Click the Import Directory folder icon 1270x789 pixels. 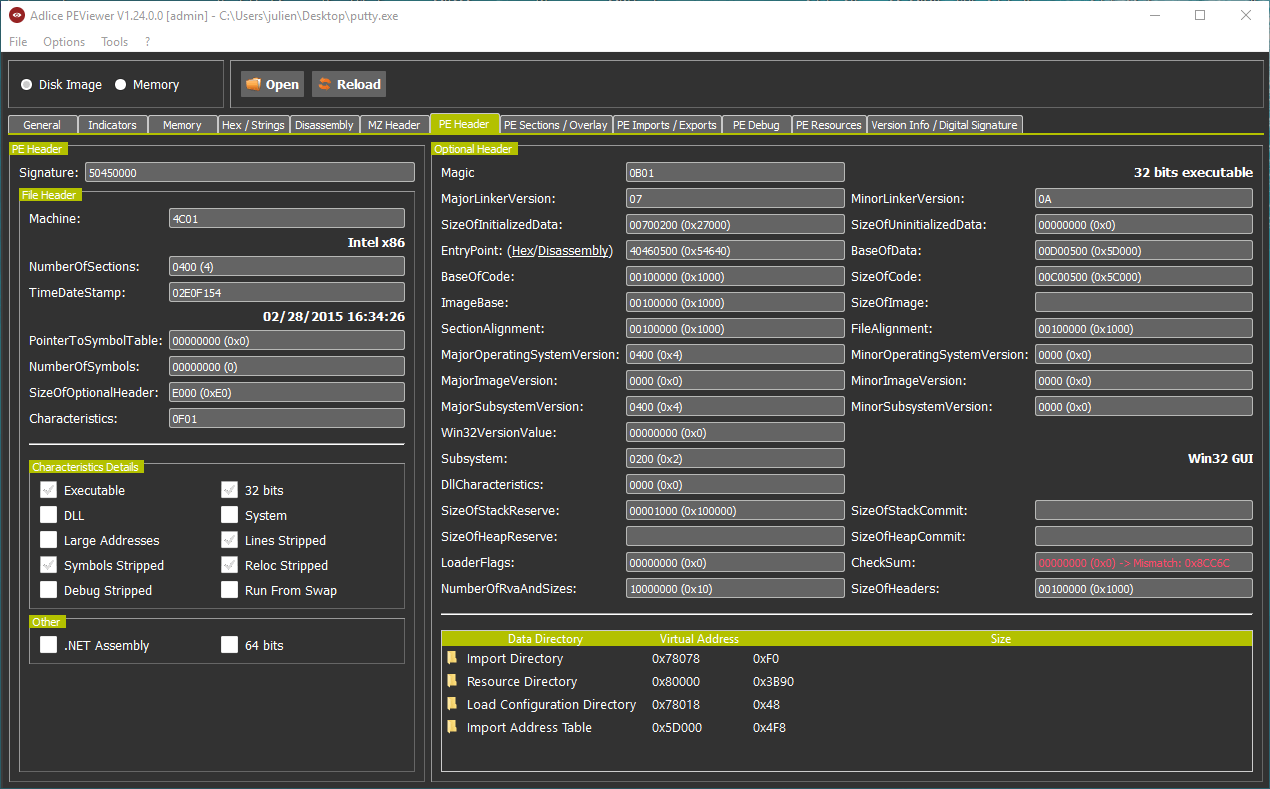coord(452,658)
